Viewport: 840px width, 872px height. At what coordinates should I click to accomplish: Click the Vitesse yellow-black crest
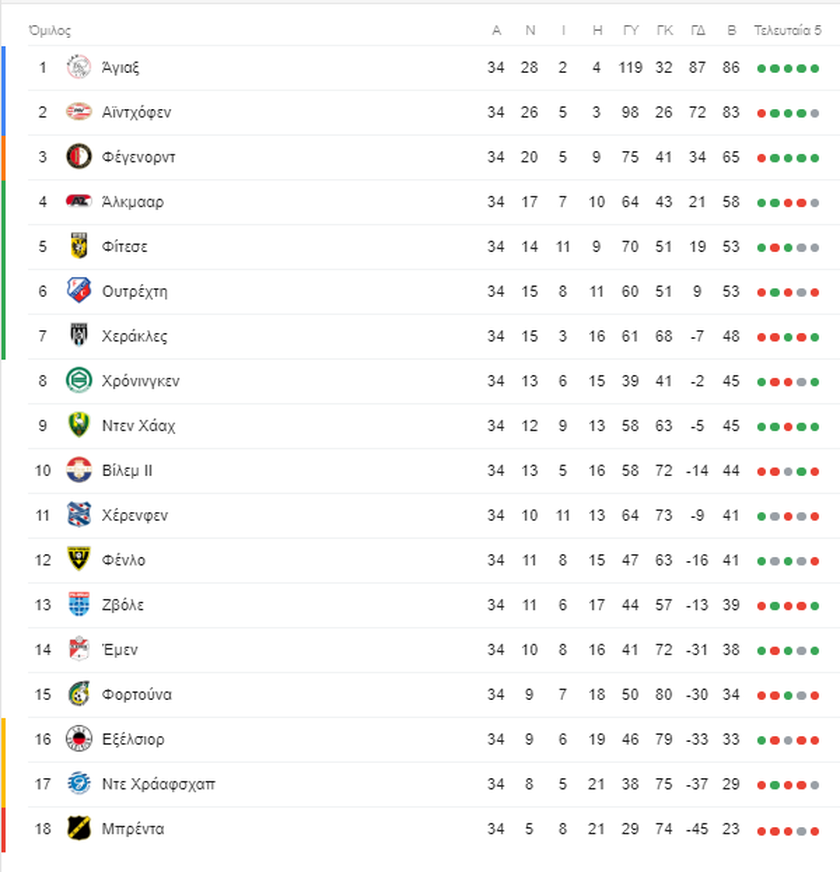tap(78, 246)
